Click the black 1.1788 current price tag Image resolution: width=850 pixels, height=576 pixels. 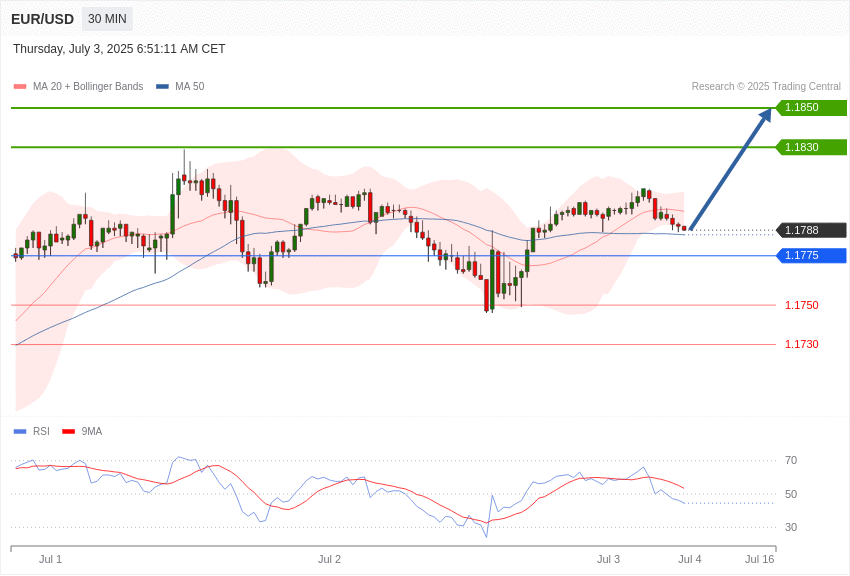811,230
